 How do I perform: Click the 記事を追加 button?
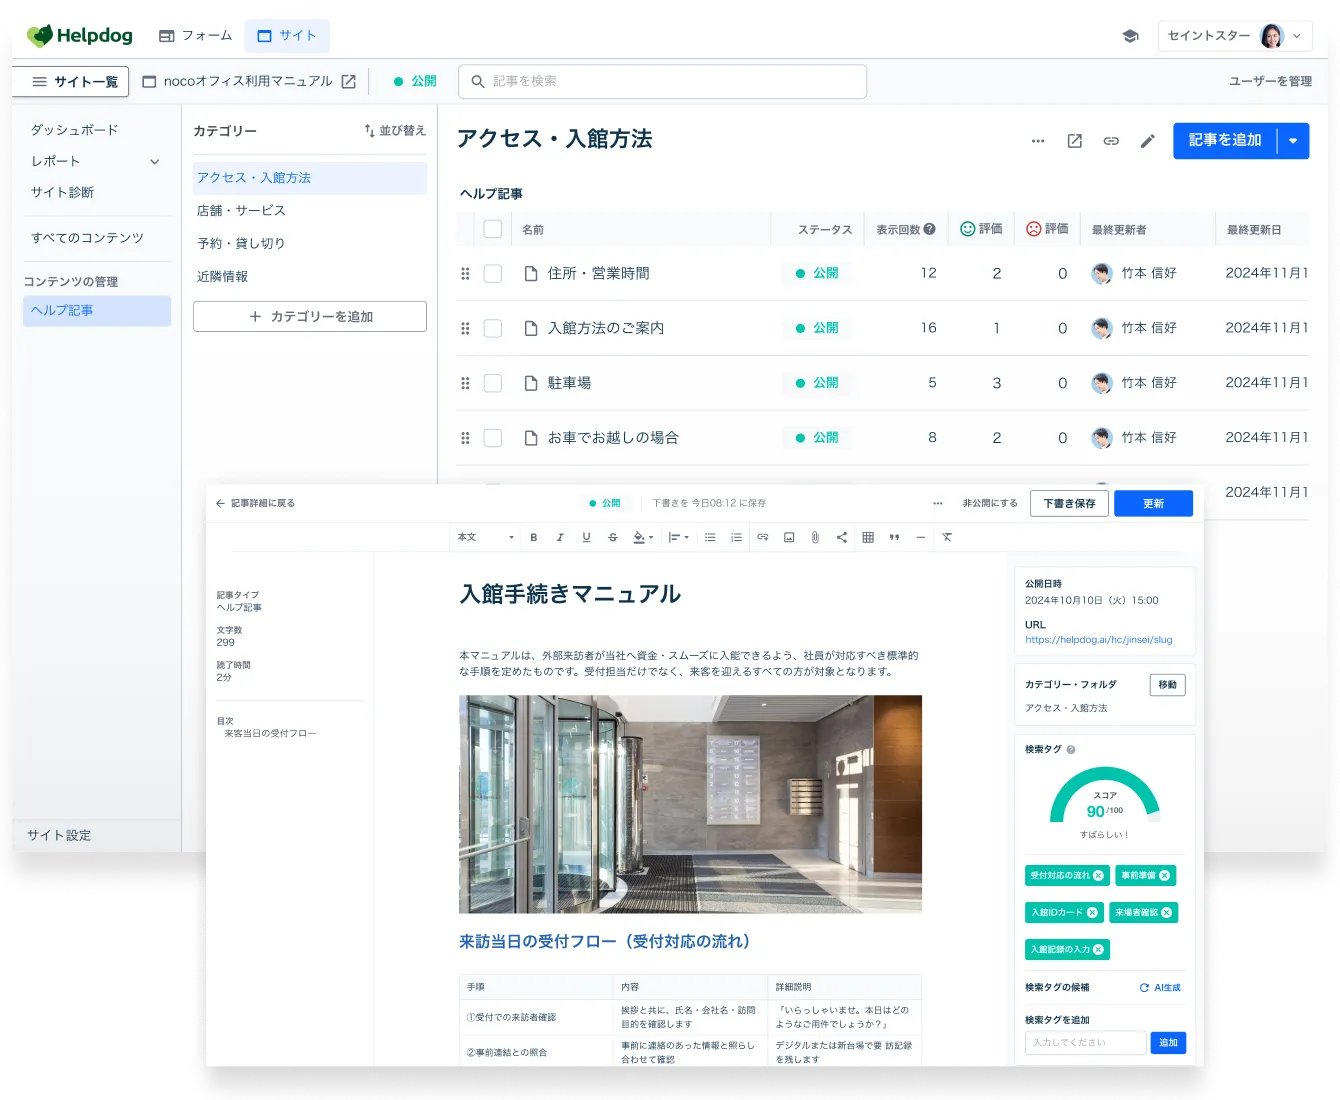[1225, 141]
